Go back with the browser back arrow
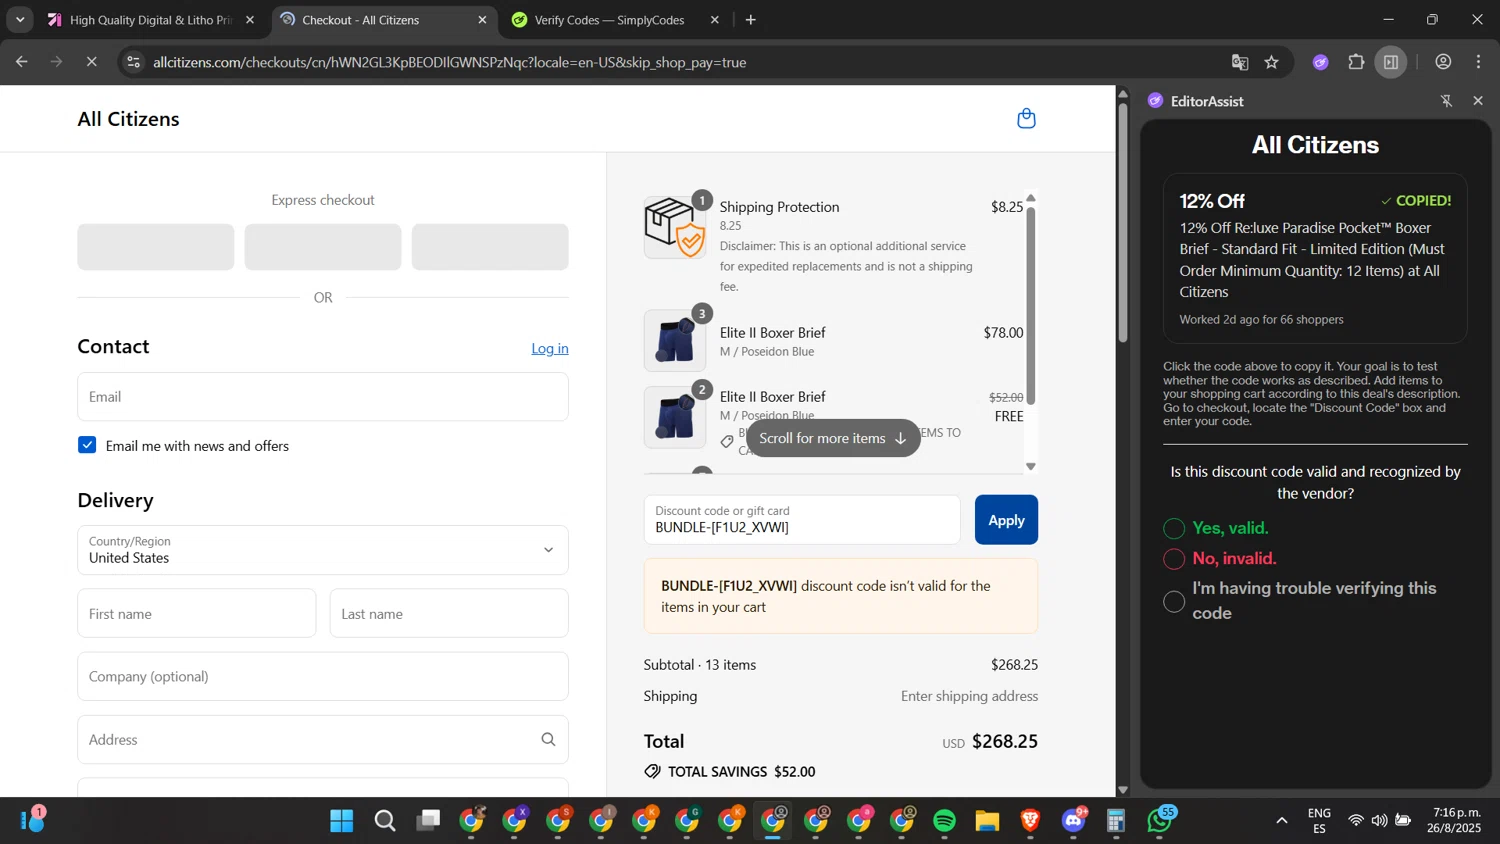1500x844 pixels. [22, 62]
